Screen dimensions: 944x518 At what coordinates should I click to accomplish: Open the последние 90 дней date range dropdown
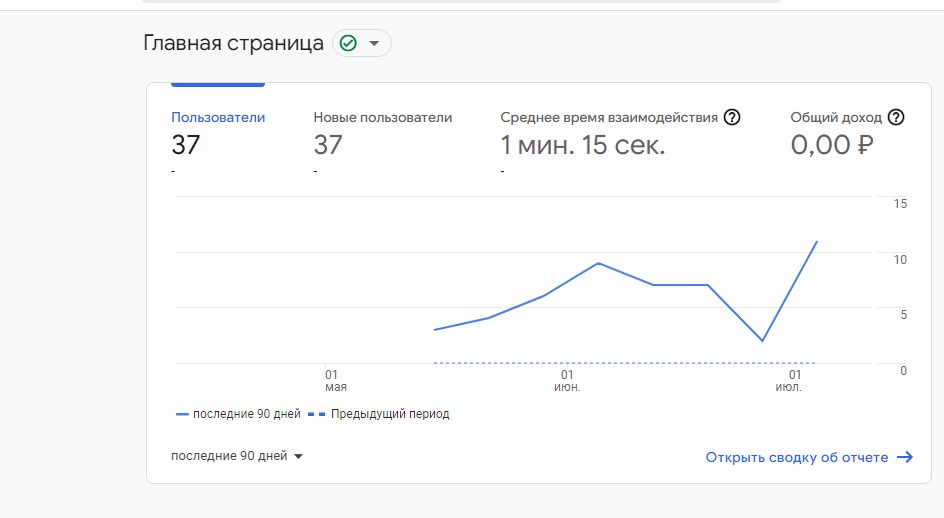237,456
